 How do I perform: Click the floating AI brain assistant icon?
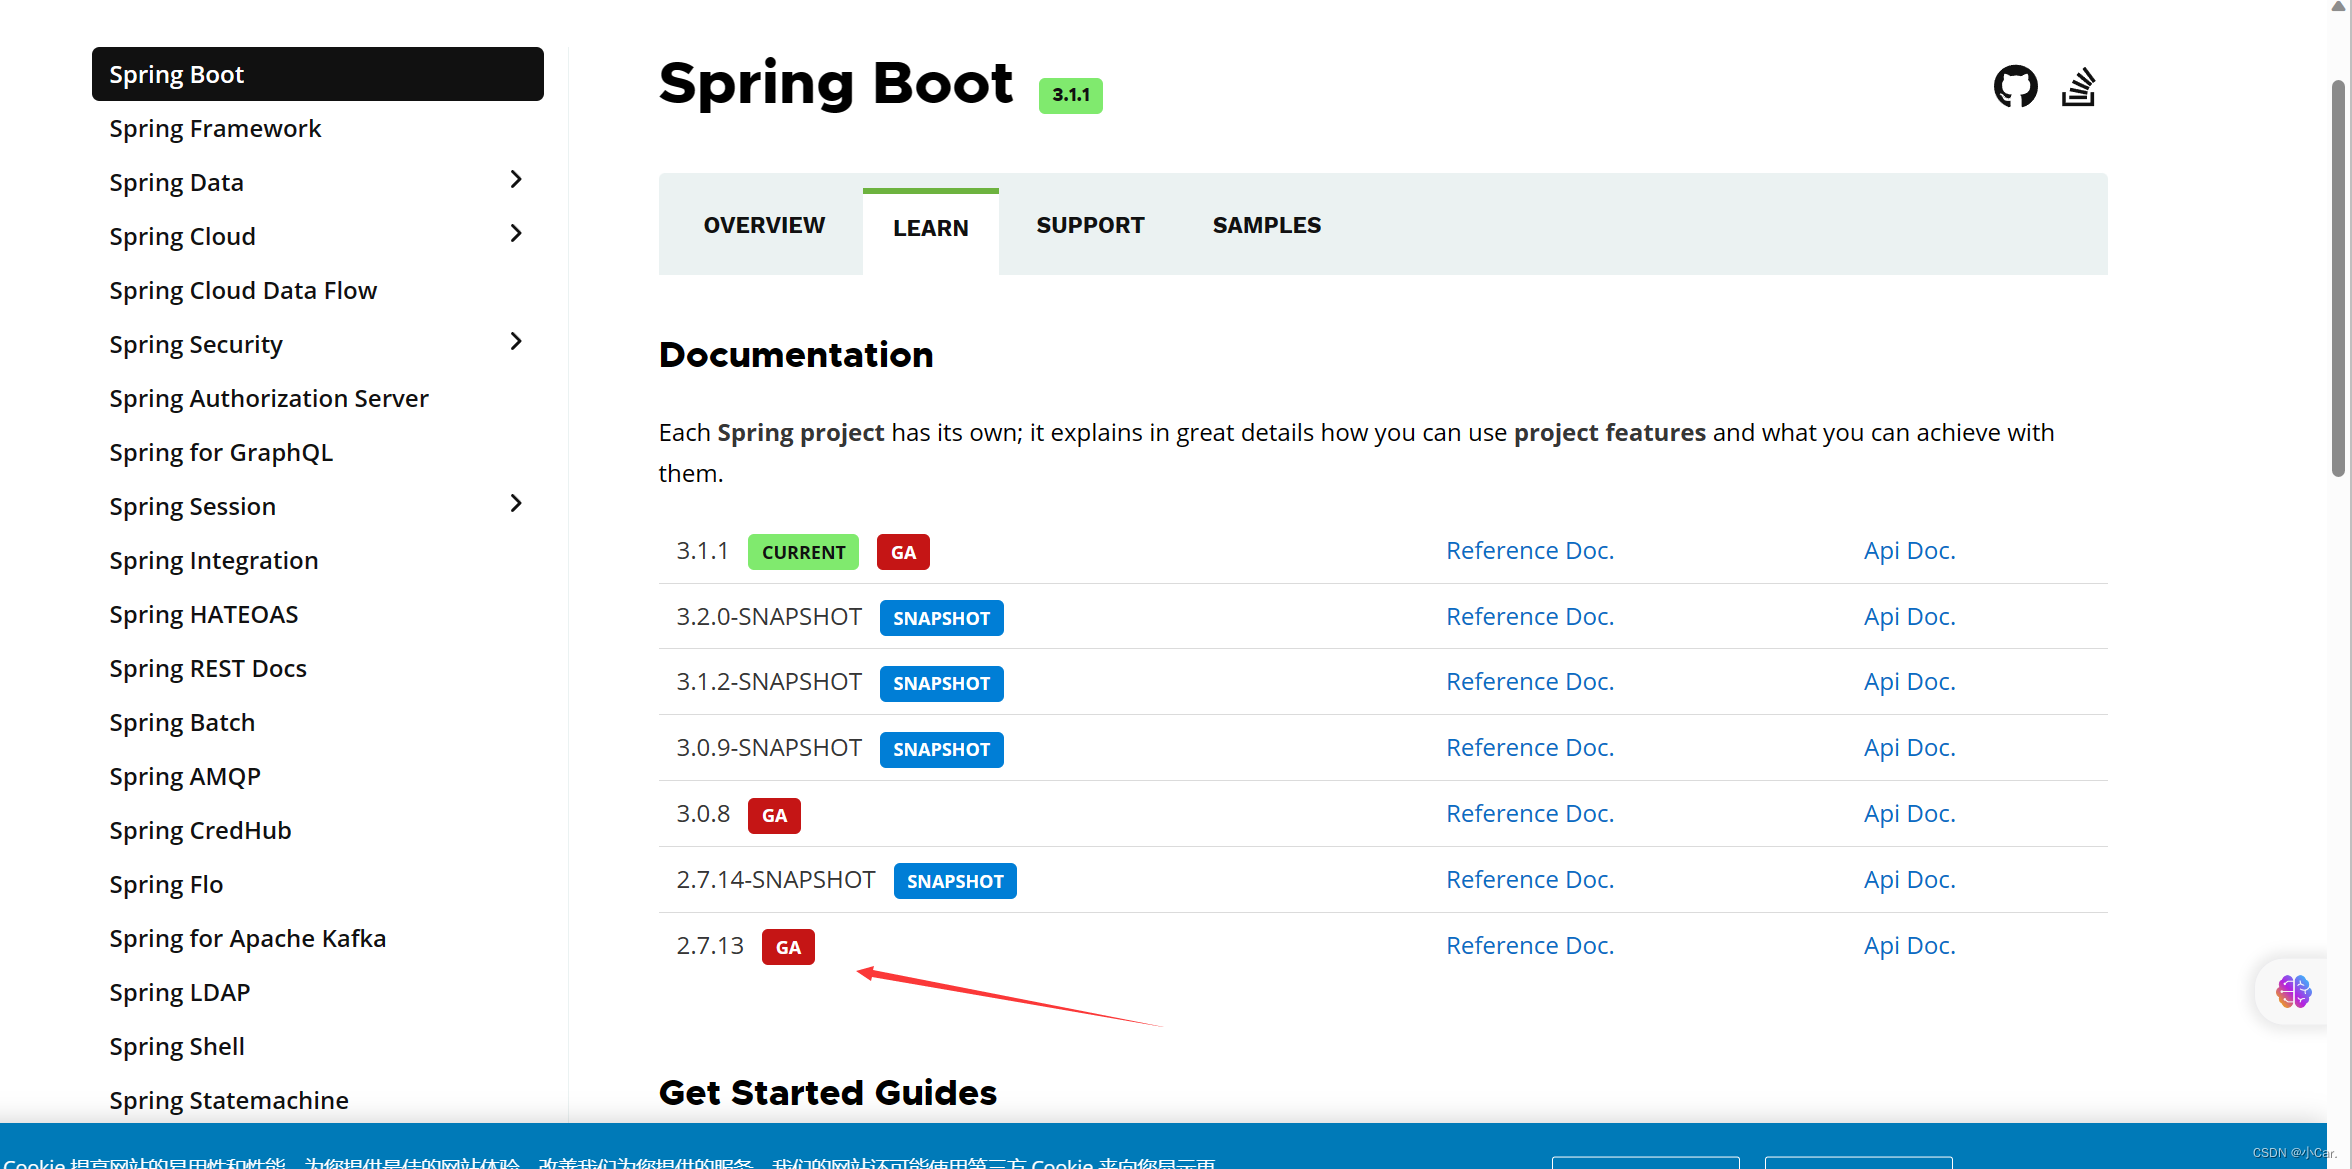click(x=2293, y=991)
